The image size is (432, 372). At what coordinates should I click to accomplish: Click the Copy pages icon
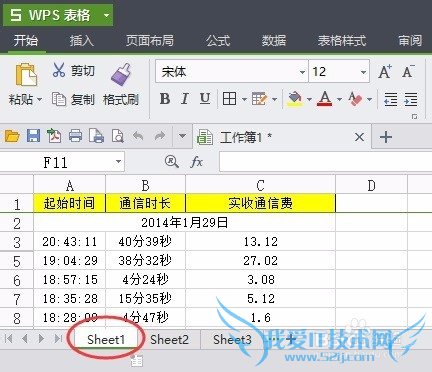pos(59,99)
